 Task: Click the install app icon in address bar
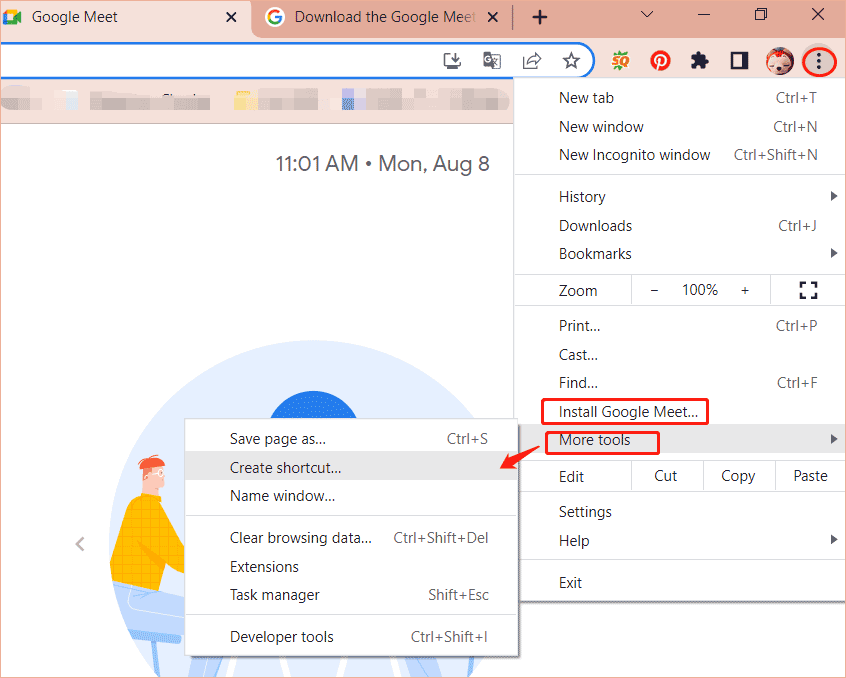[452, 61]
